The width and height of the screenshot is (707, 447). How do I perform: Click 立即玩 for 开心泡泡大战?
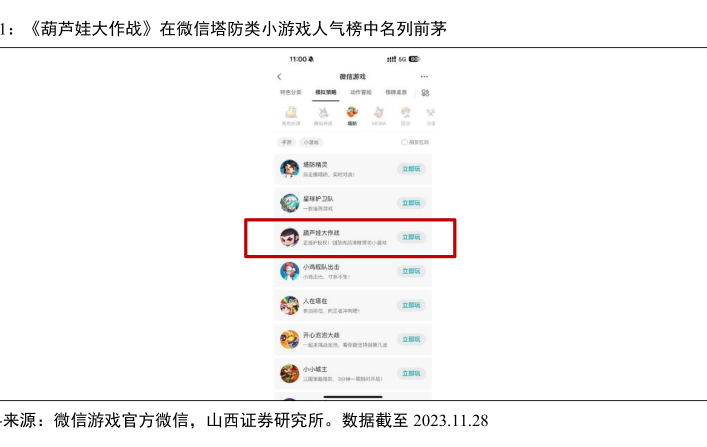(x=411, y=339)
